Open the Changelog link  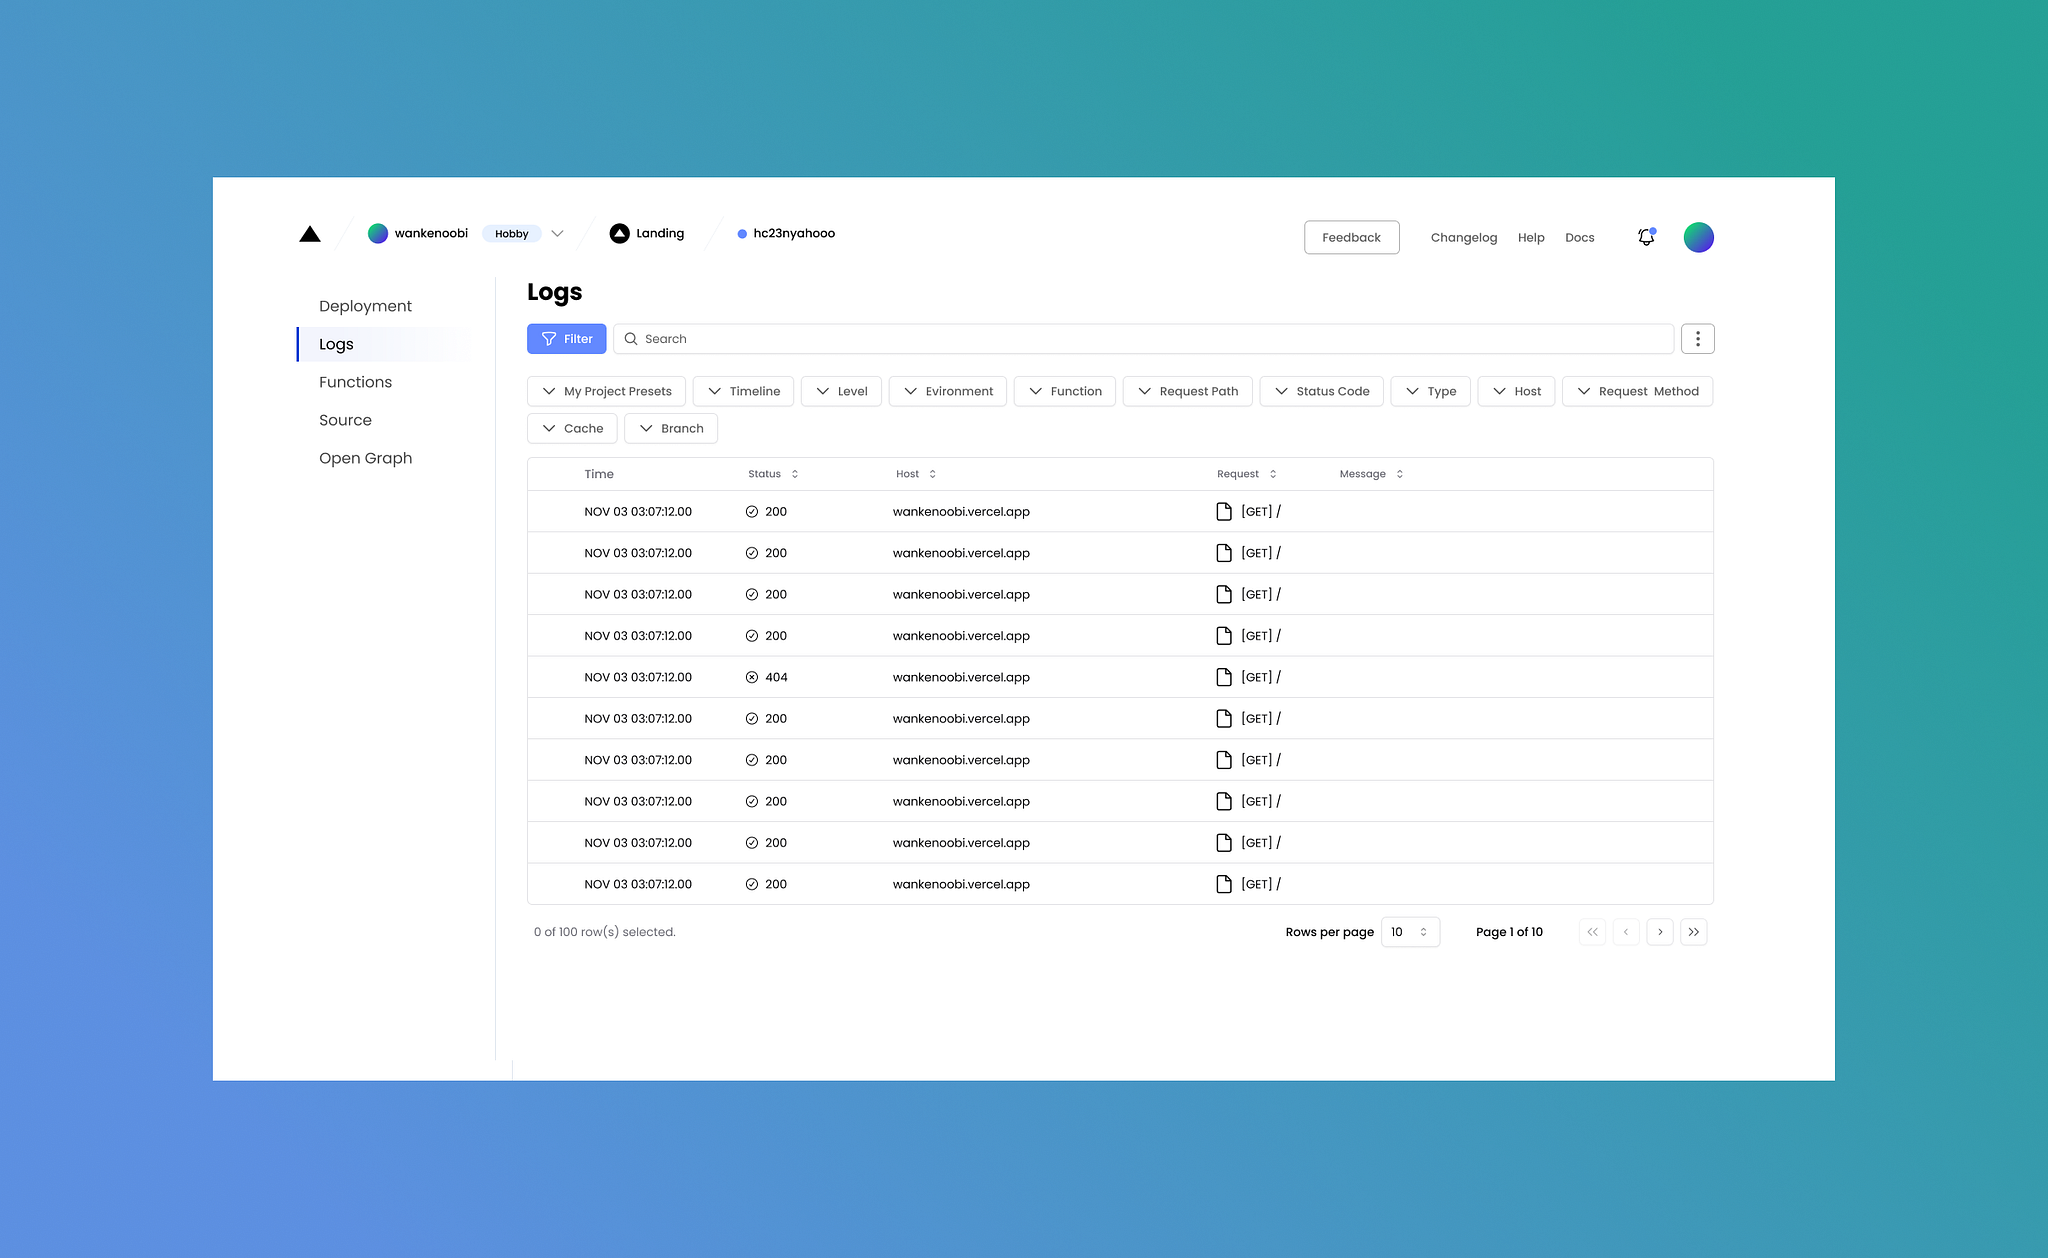[x=1464, y=238]
